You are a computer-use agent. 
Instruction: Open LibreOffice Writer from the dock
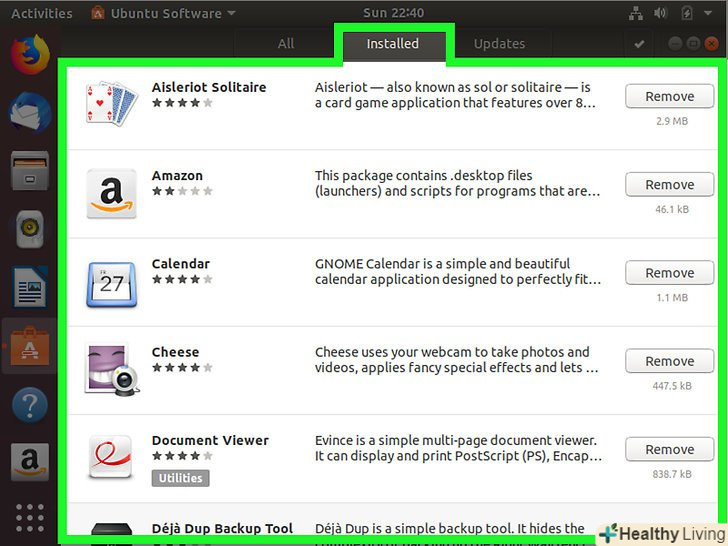pyautogui.click(x=30, y=287)
